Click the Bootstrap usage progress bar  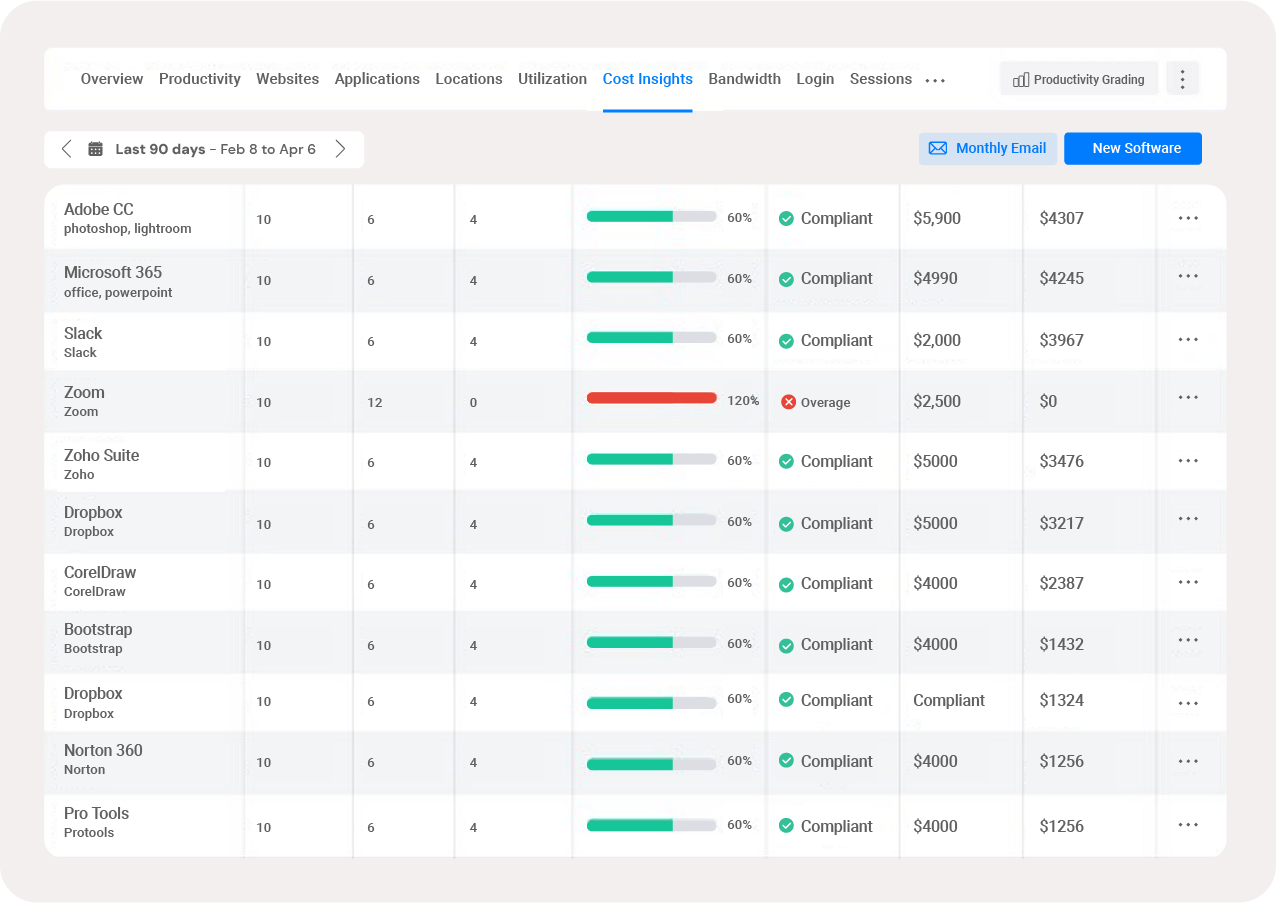pyautogui.click(x=652, y=643)
